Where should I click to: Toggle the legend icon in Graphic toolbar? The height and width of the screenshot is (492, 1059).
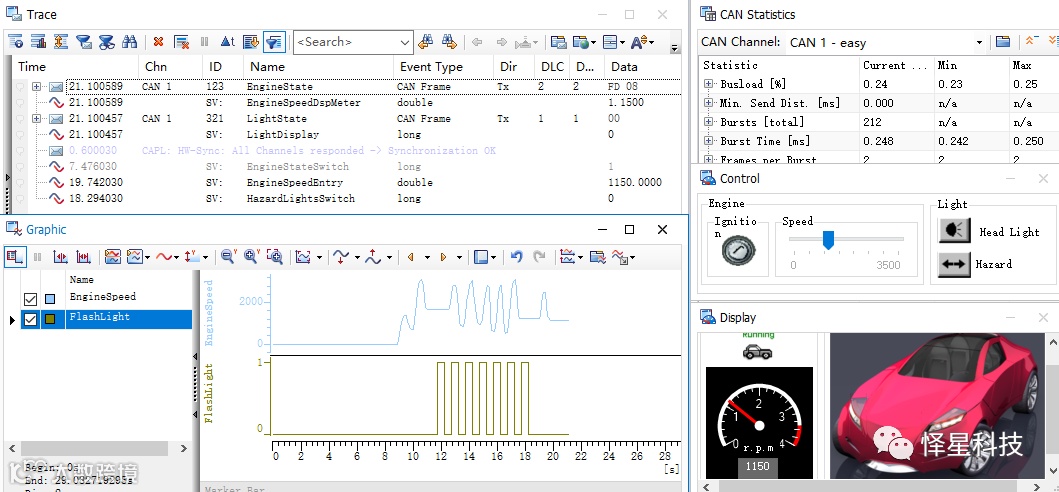[x=15, y=257]
